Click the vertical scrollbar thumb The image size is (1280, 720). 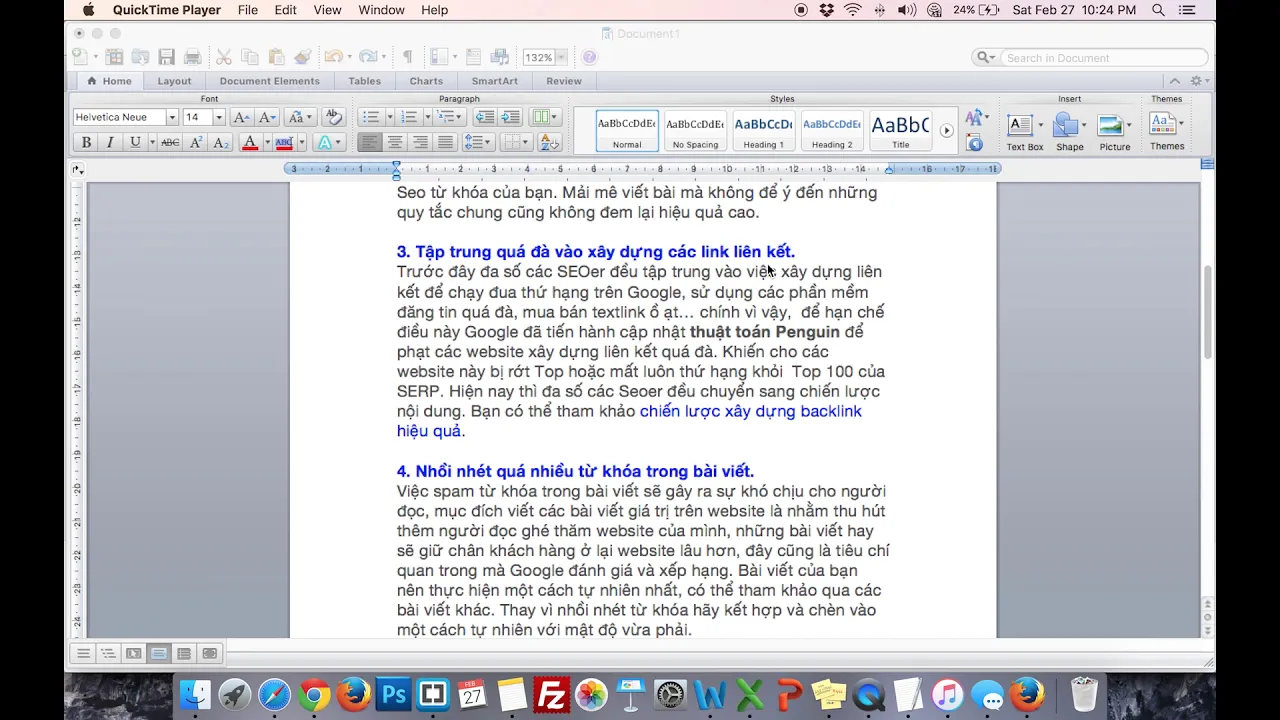(1208, 312)
